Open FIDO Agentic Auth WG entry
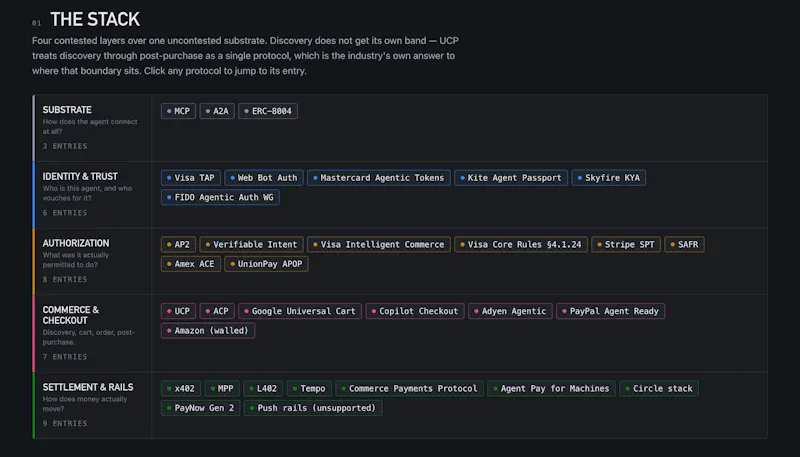 220,197
